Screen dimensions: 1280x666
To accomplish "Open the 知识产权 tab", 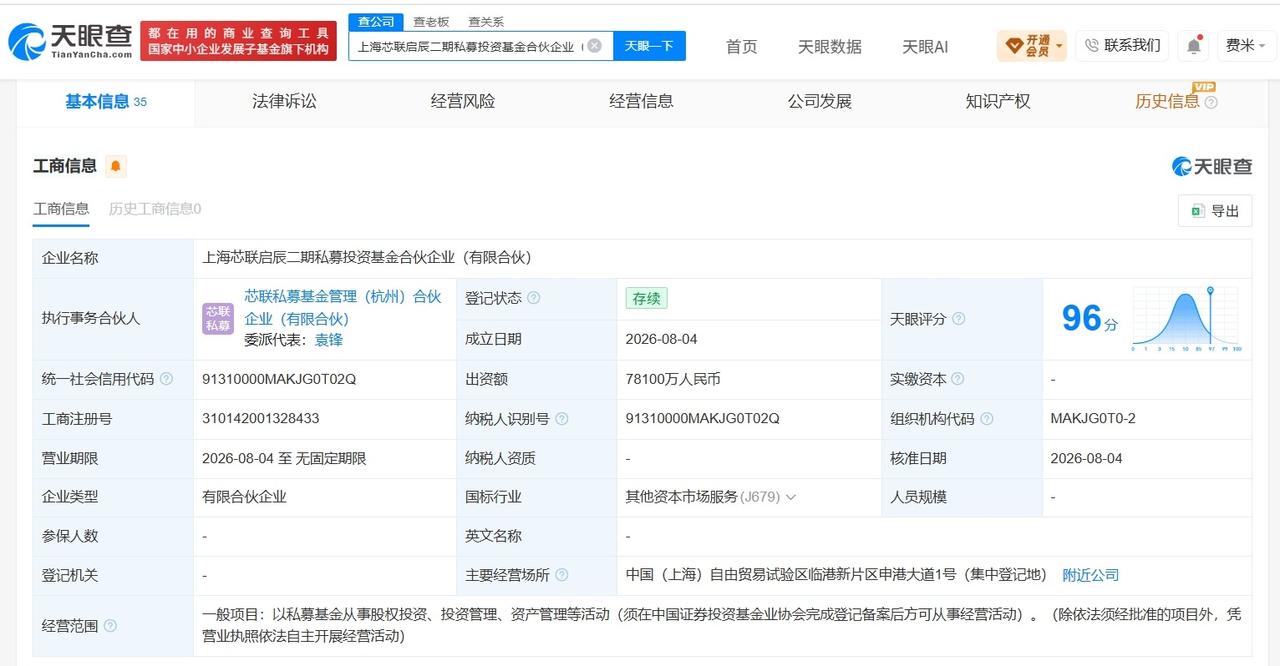I will pos(998,101).
